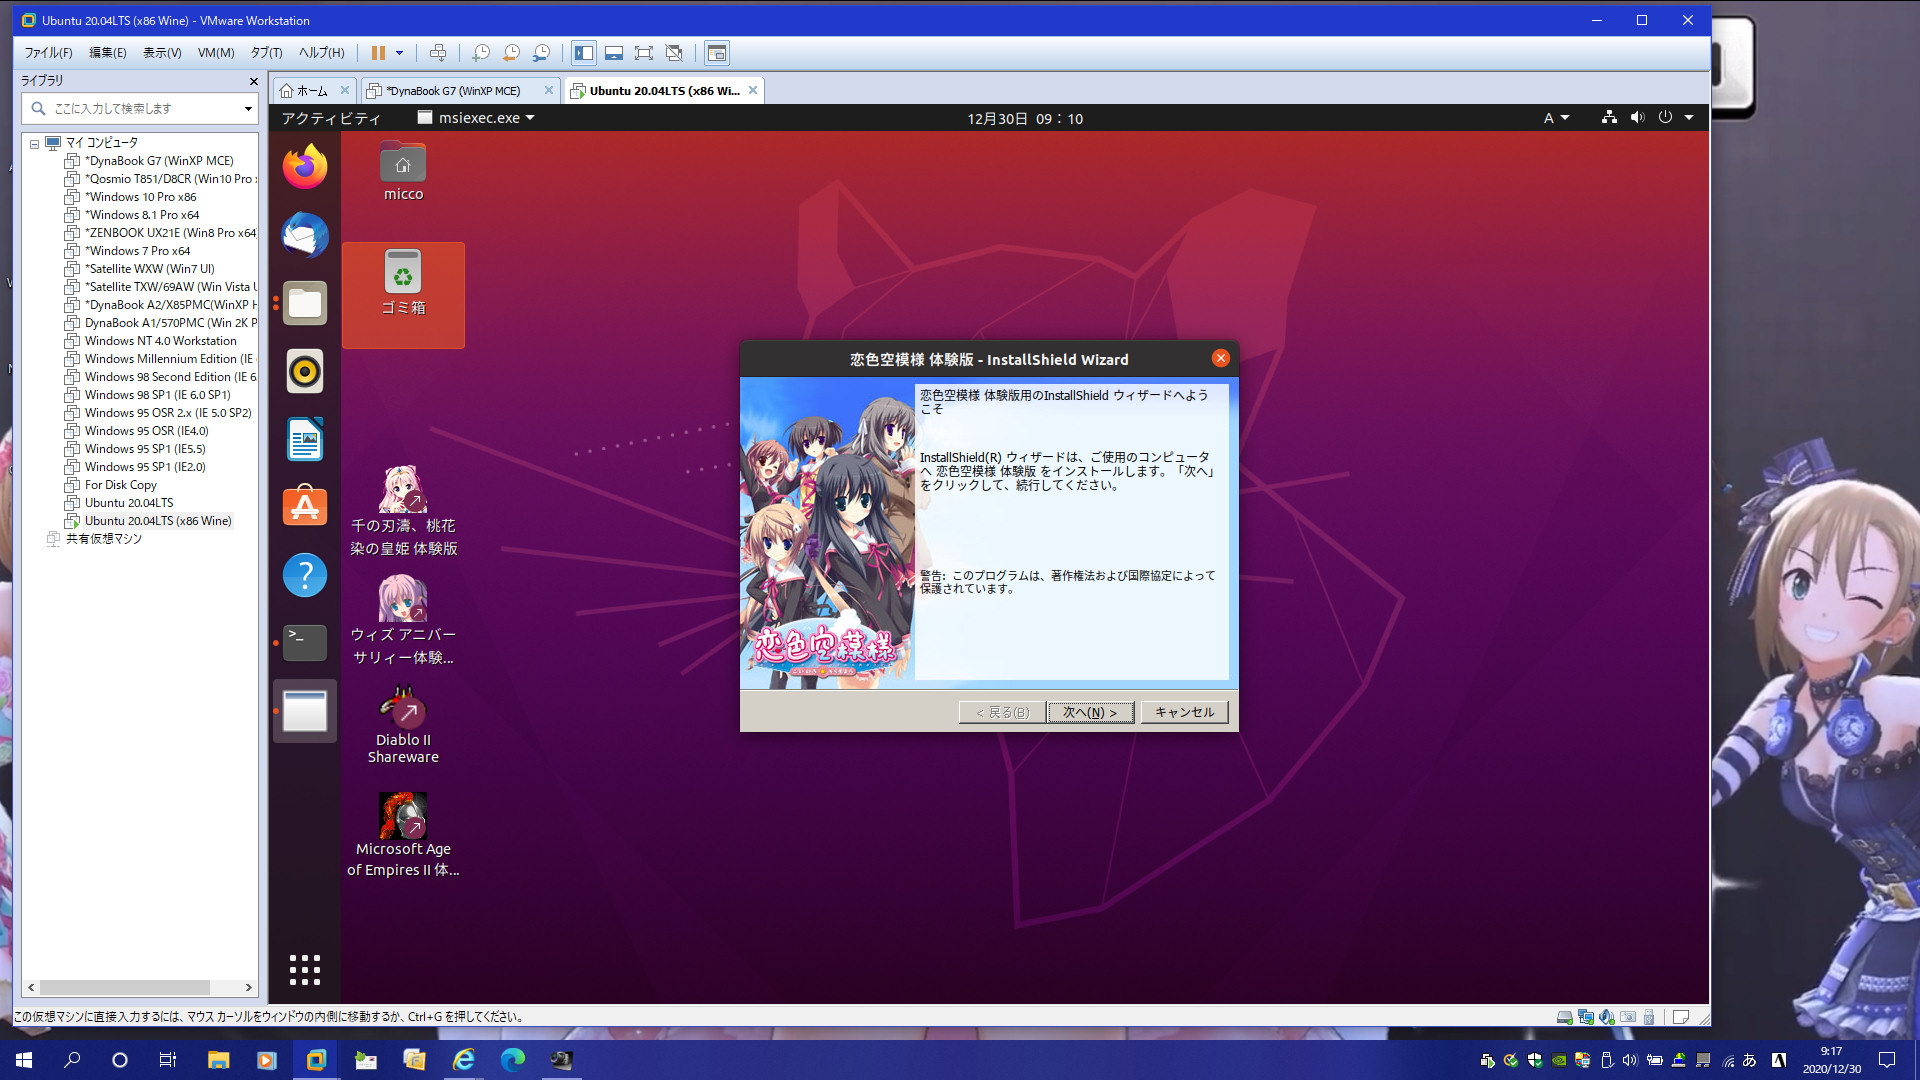Open the msiexec.exe application menu
The image size is (1920, 1080).
[476, 118]
